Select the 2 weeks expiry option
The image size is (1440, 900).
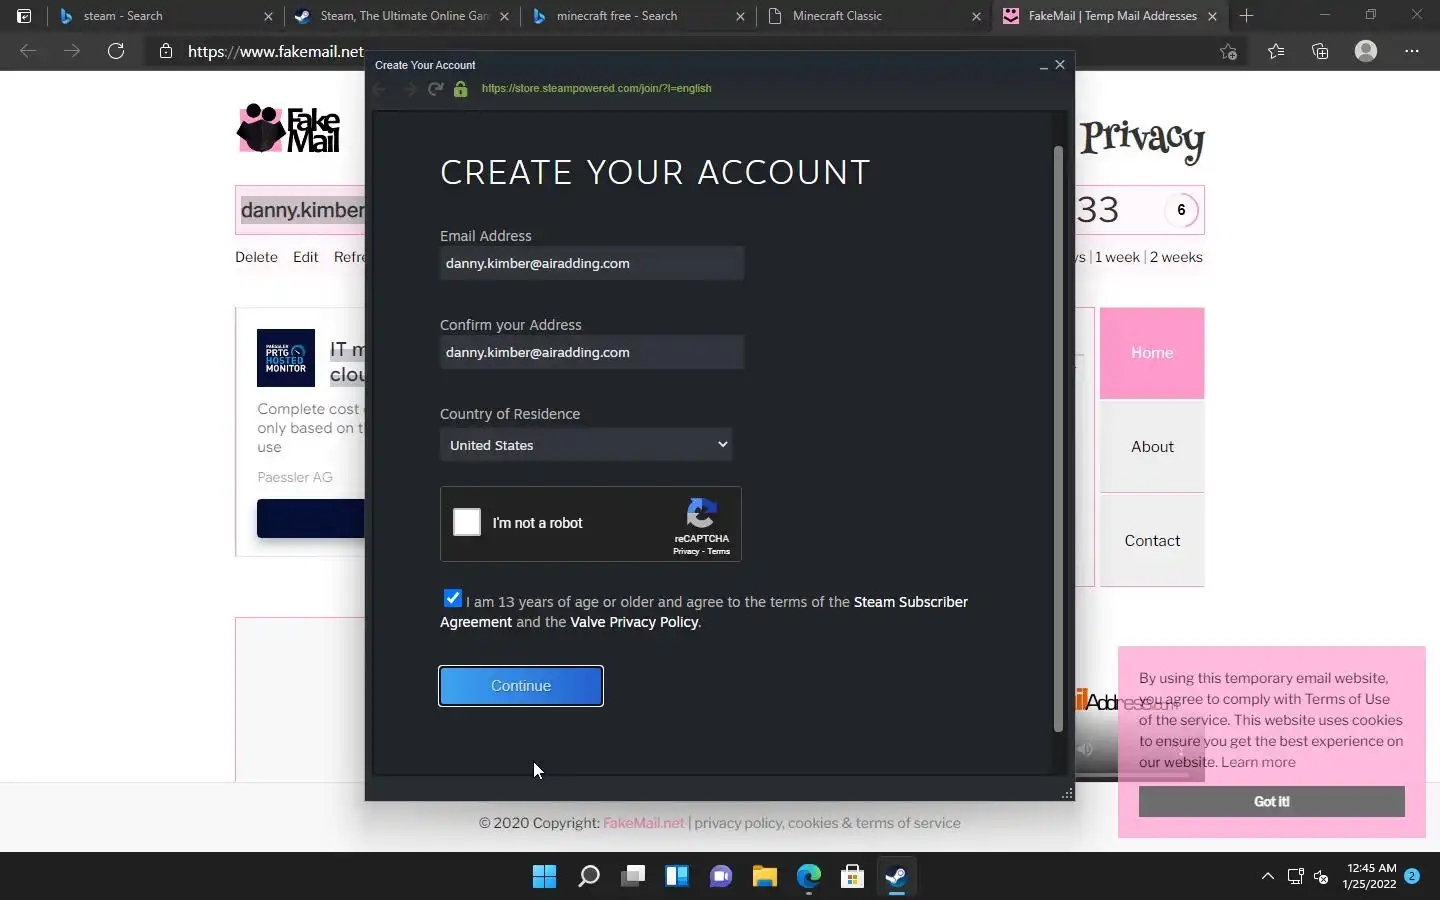[x=1176, y=257]
